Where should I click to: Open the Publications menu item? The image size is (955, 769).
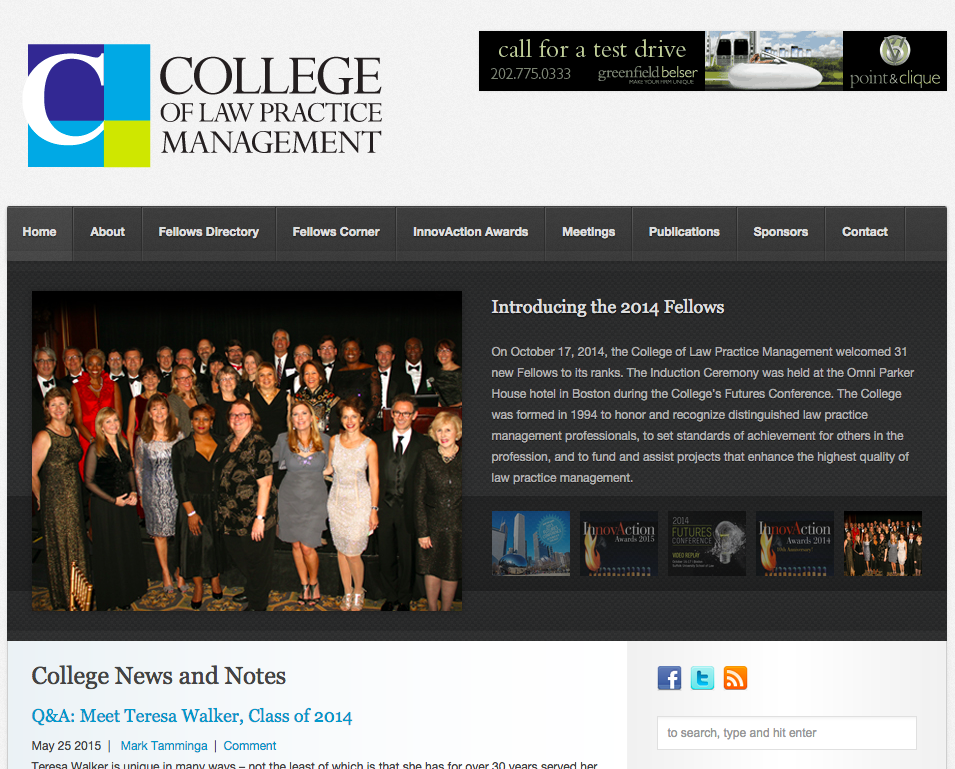(x=684, y=232)
